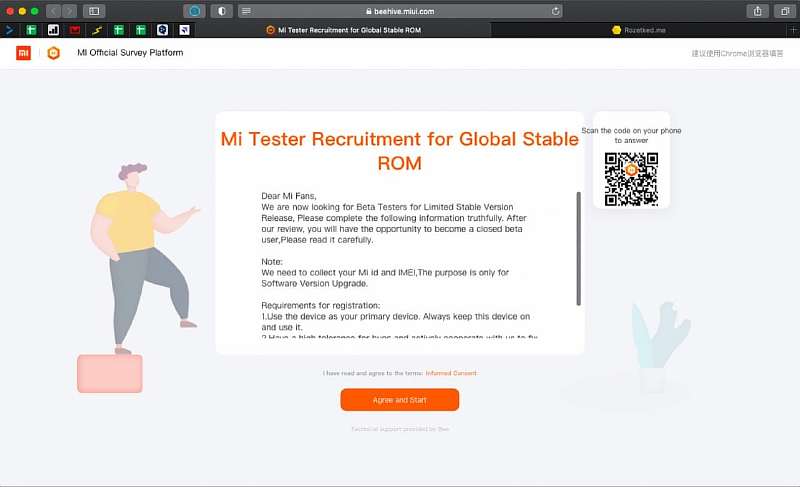Click the QR code image
The width and height of the screenshot is (800, 487).
point(631,177)
